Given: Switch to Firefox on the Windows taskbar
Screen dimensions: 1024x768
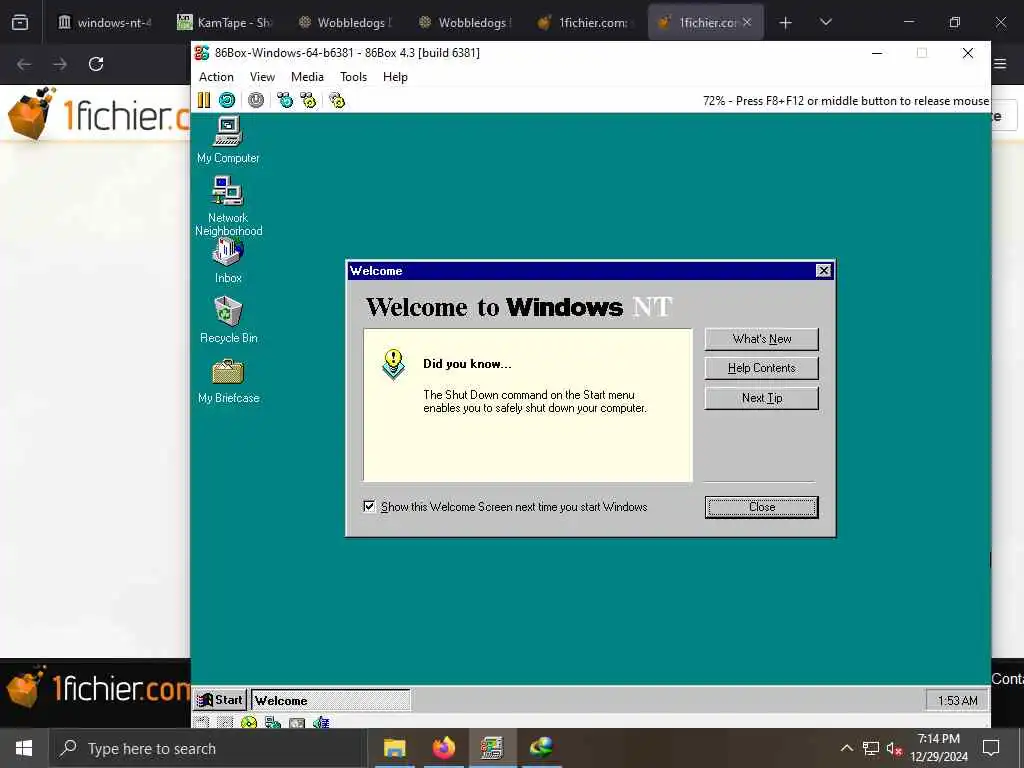Looking at the screenshot, I should point(443,748).
